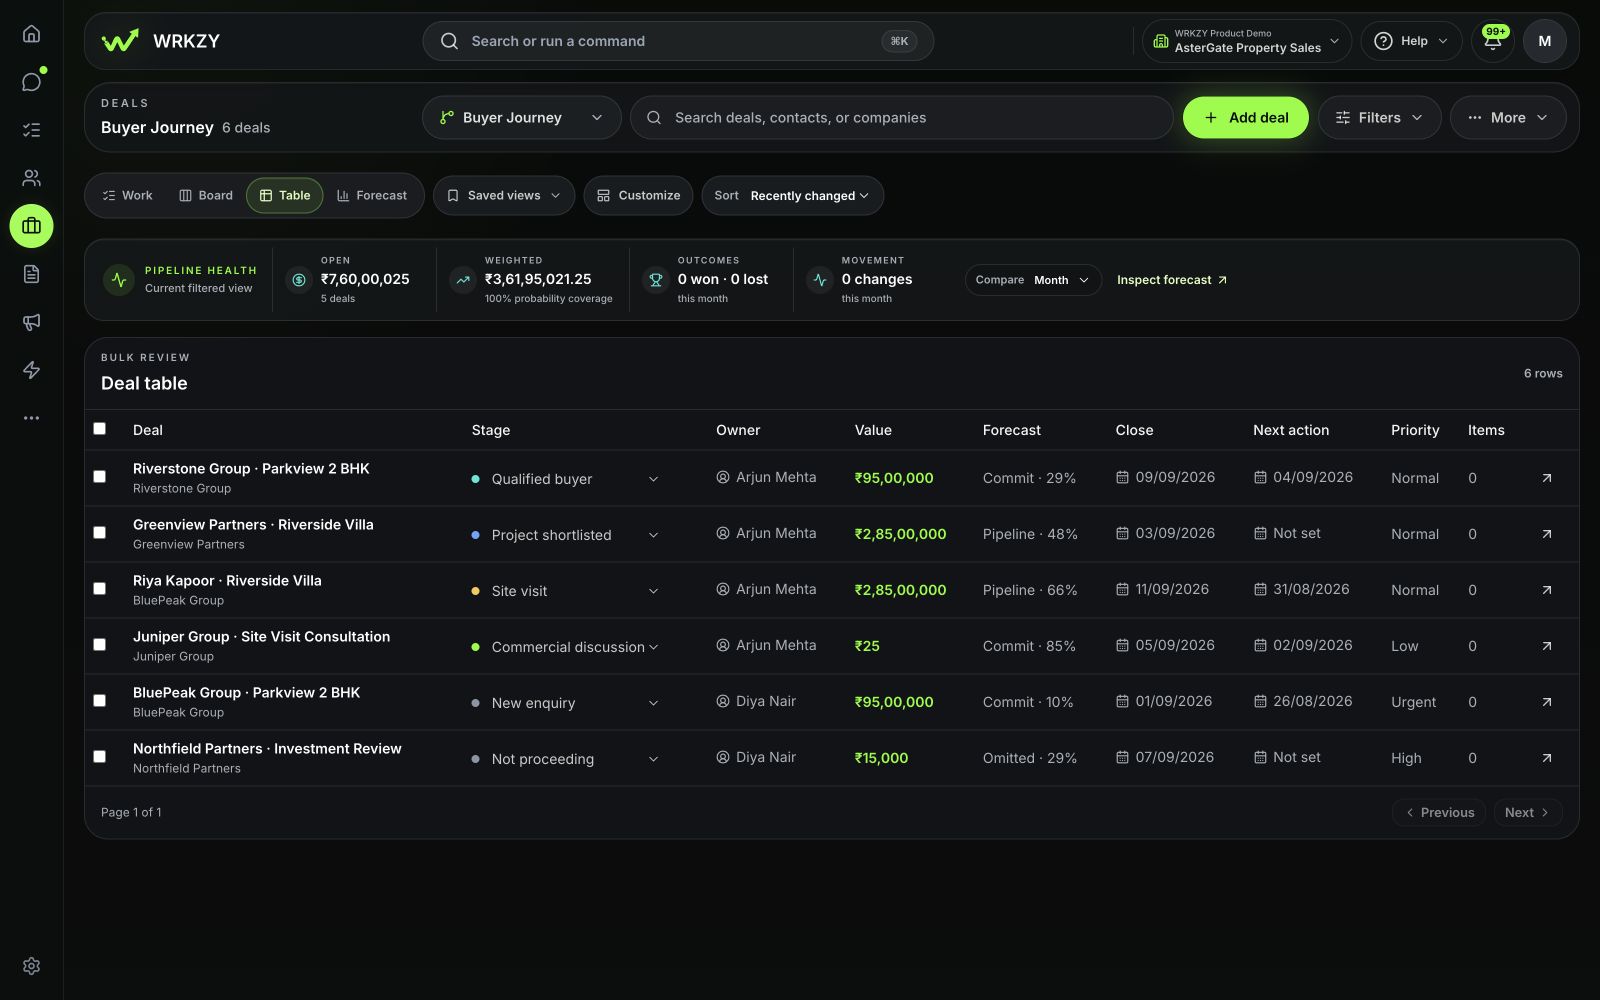Image resolution: width=1600 pixels, height=1000 pixels.
Task: Open the Qualified buyer stage dropdown
Action: [566, 479]
